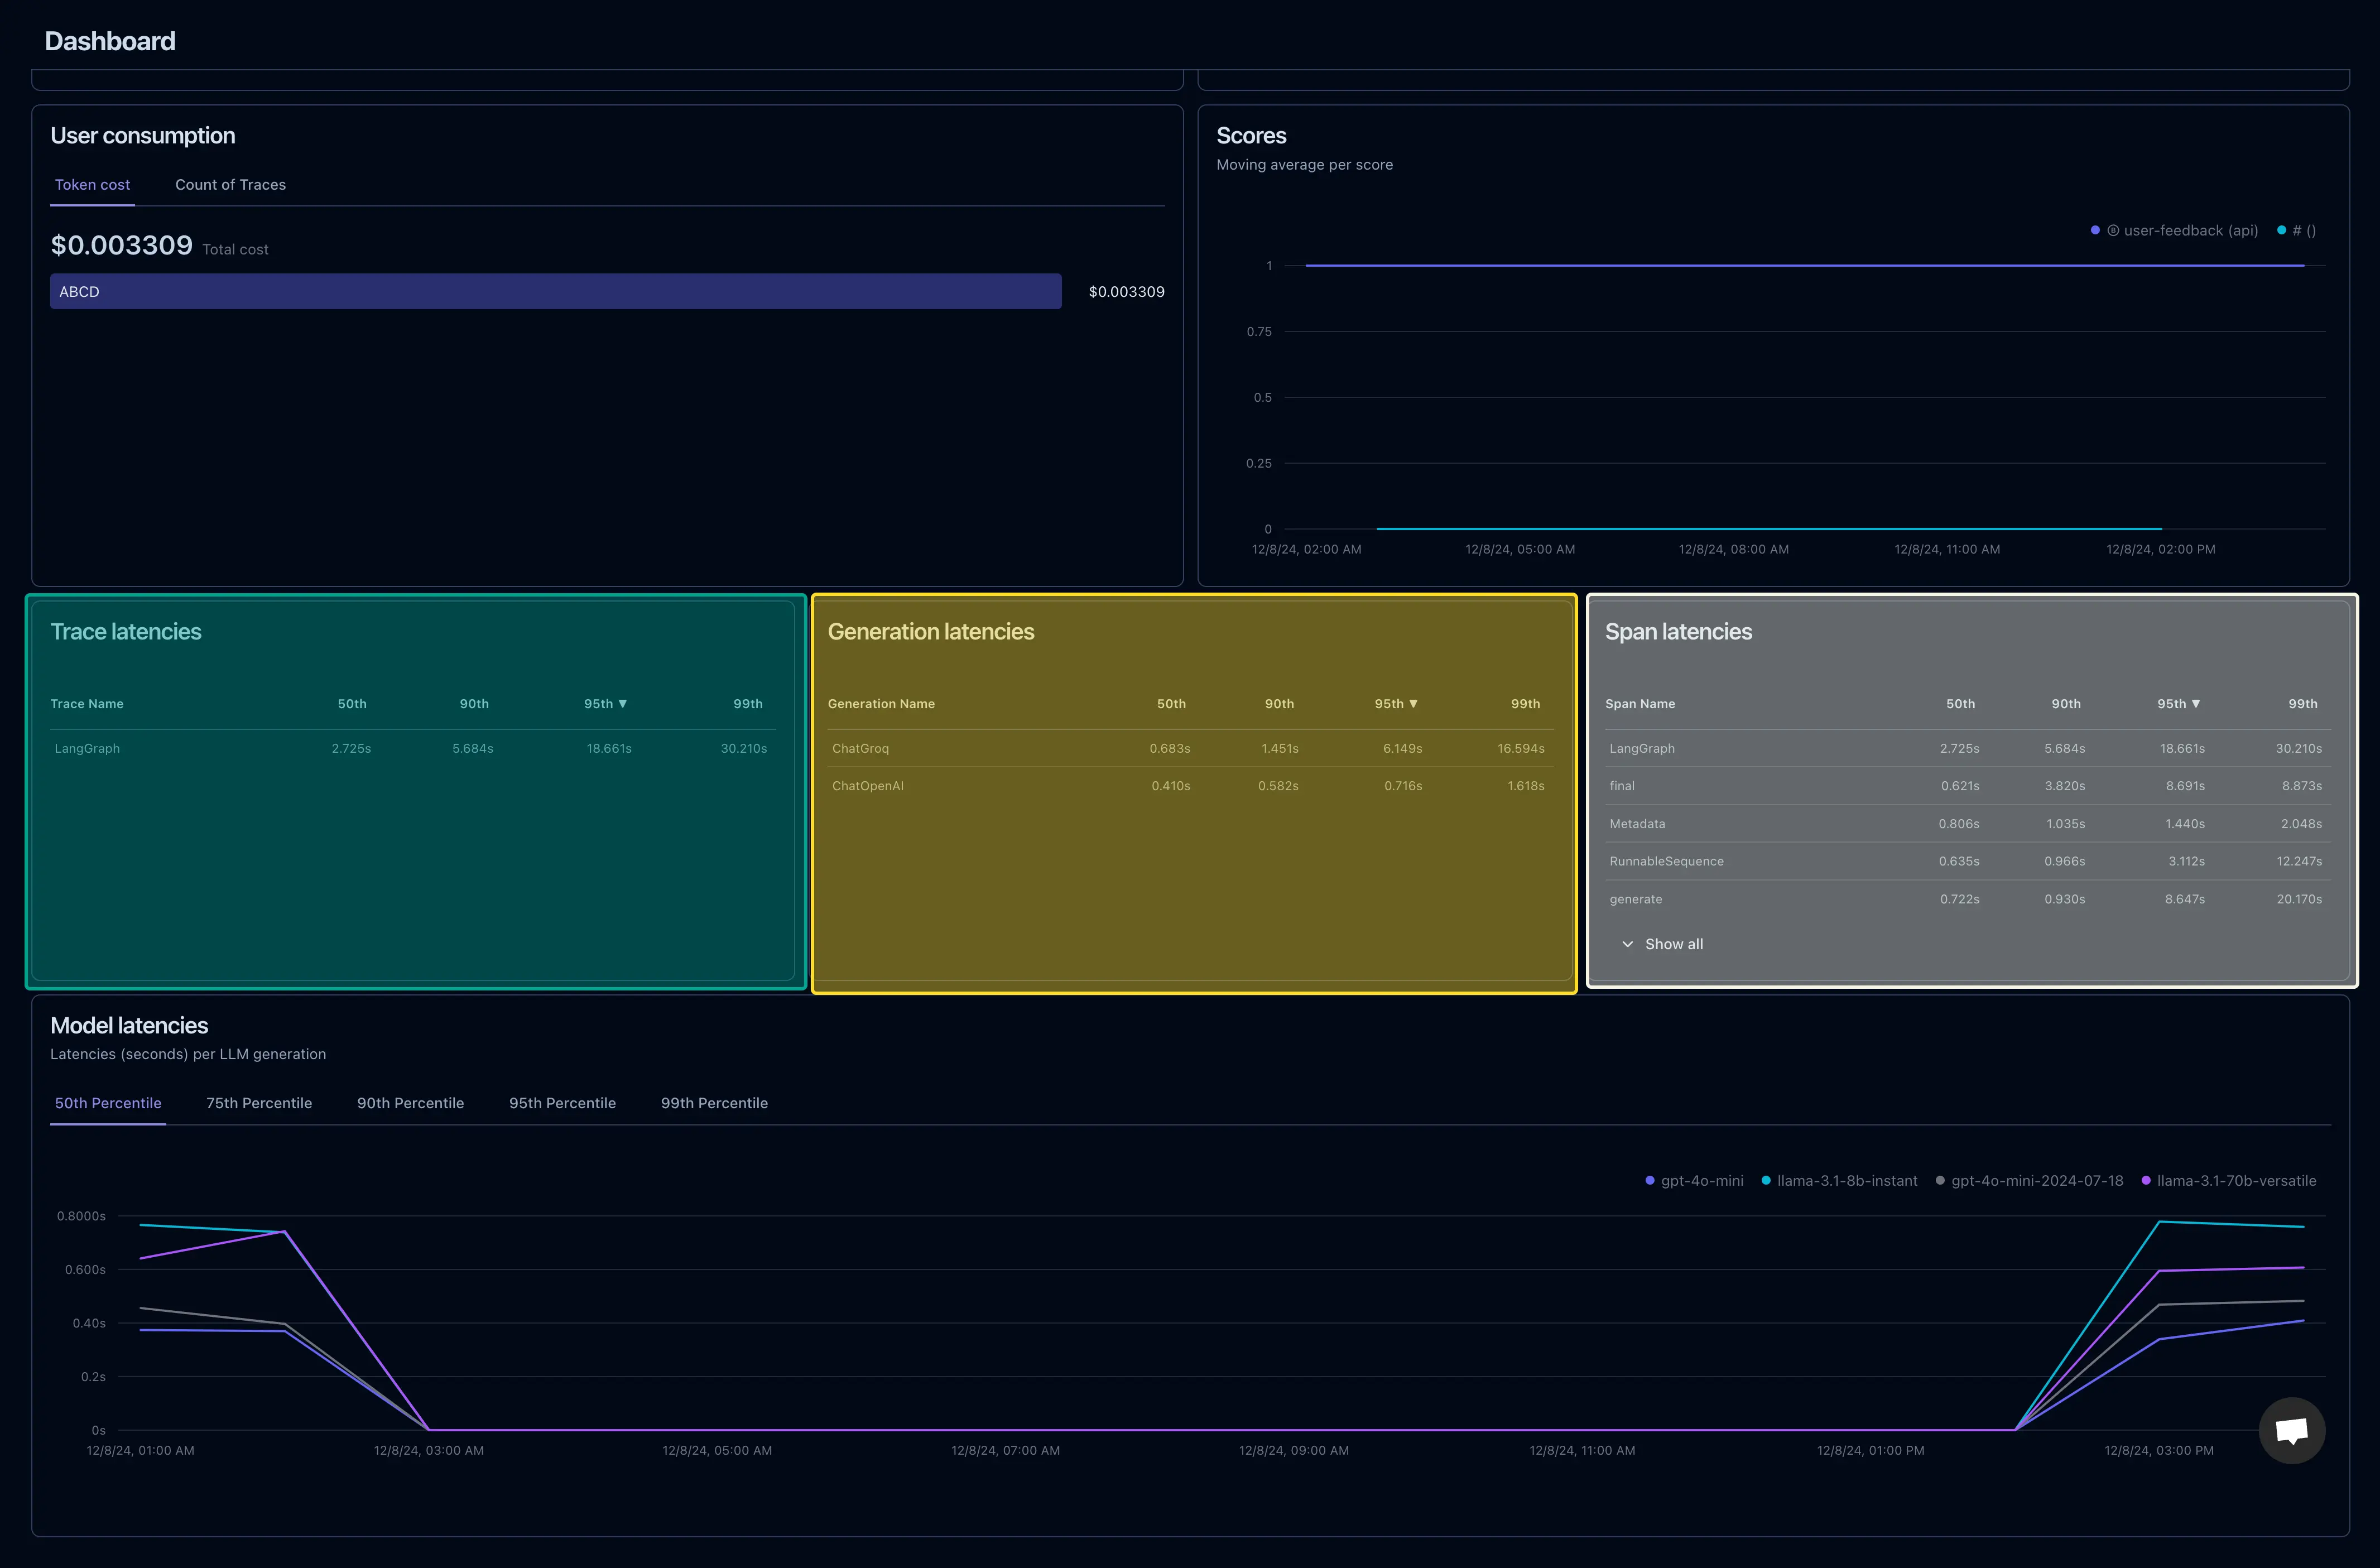Click Show all under Span latencies
Image resolution: width=2380 pixels, height=1568 pixels.
1674,944
